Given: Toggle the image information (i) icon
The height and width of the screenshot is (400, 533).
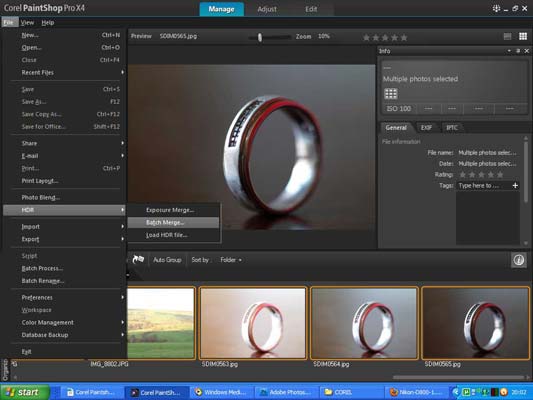Looking at the screenshot, I should (x=518, y=260).
